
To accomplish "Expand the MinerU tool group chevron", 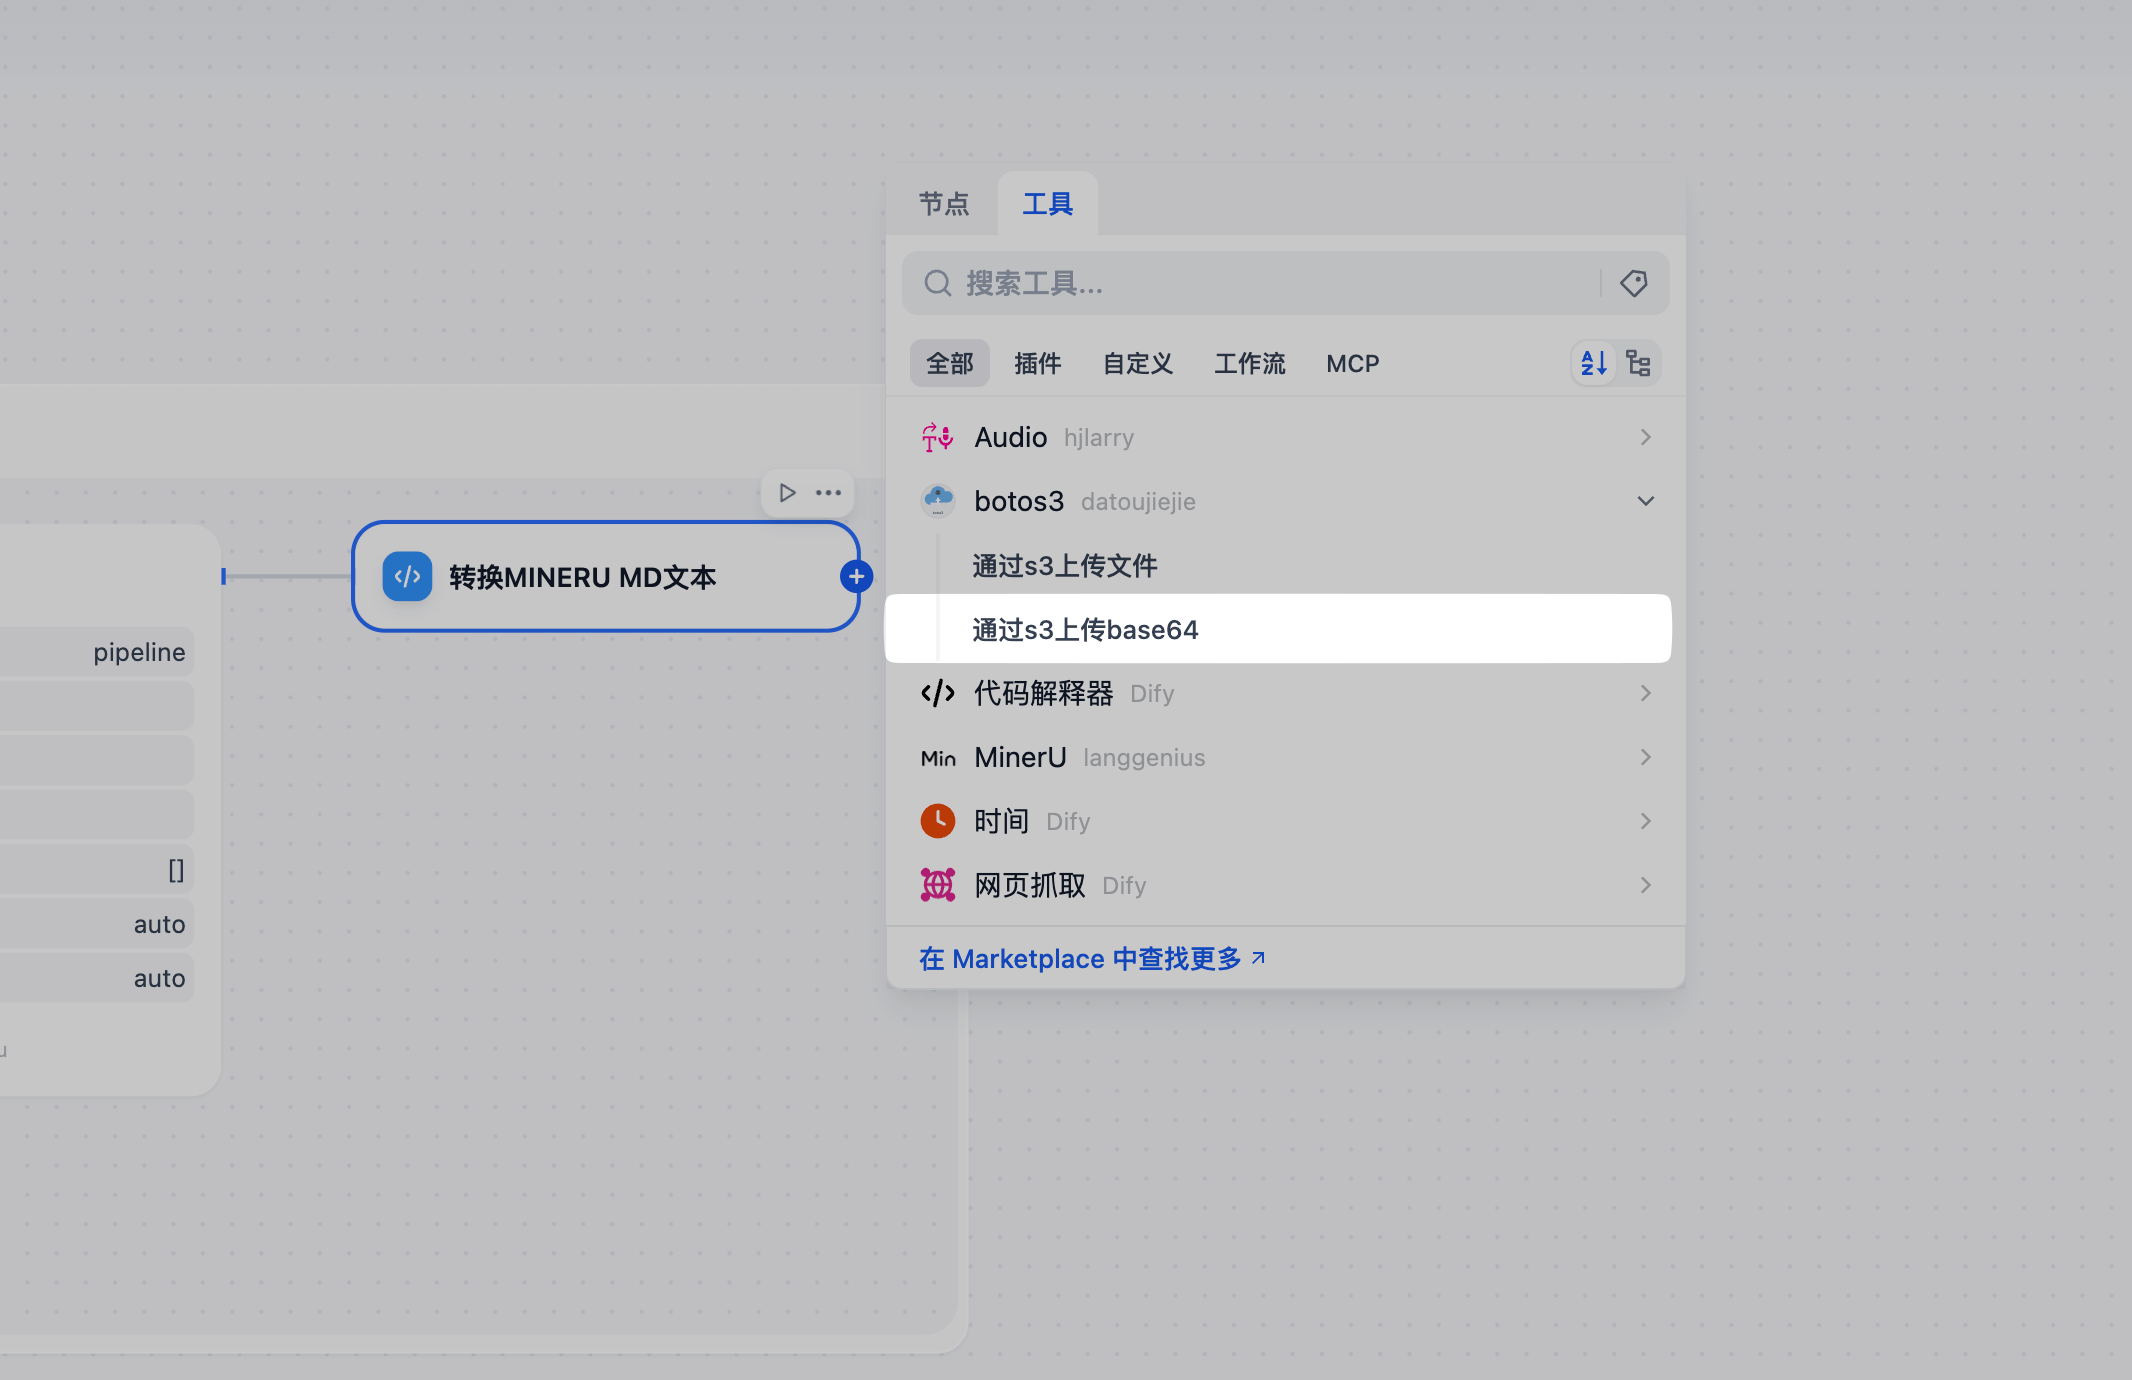I will coord(1645,757).
